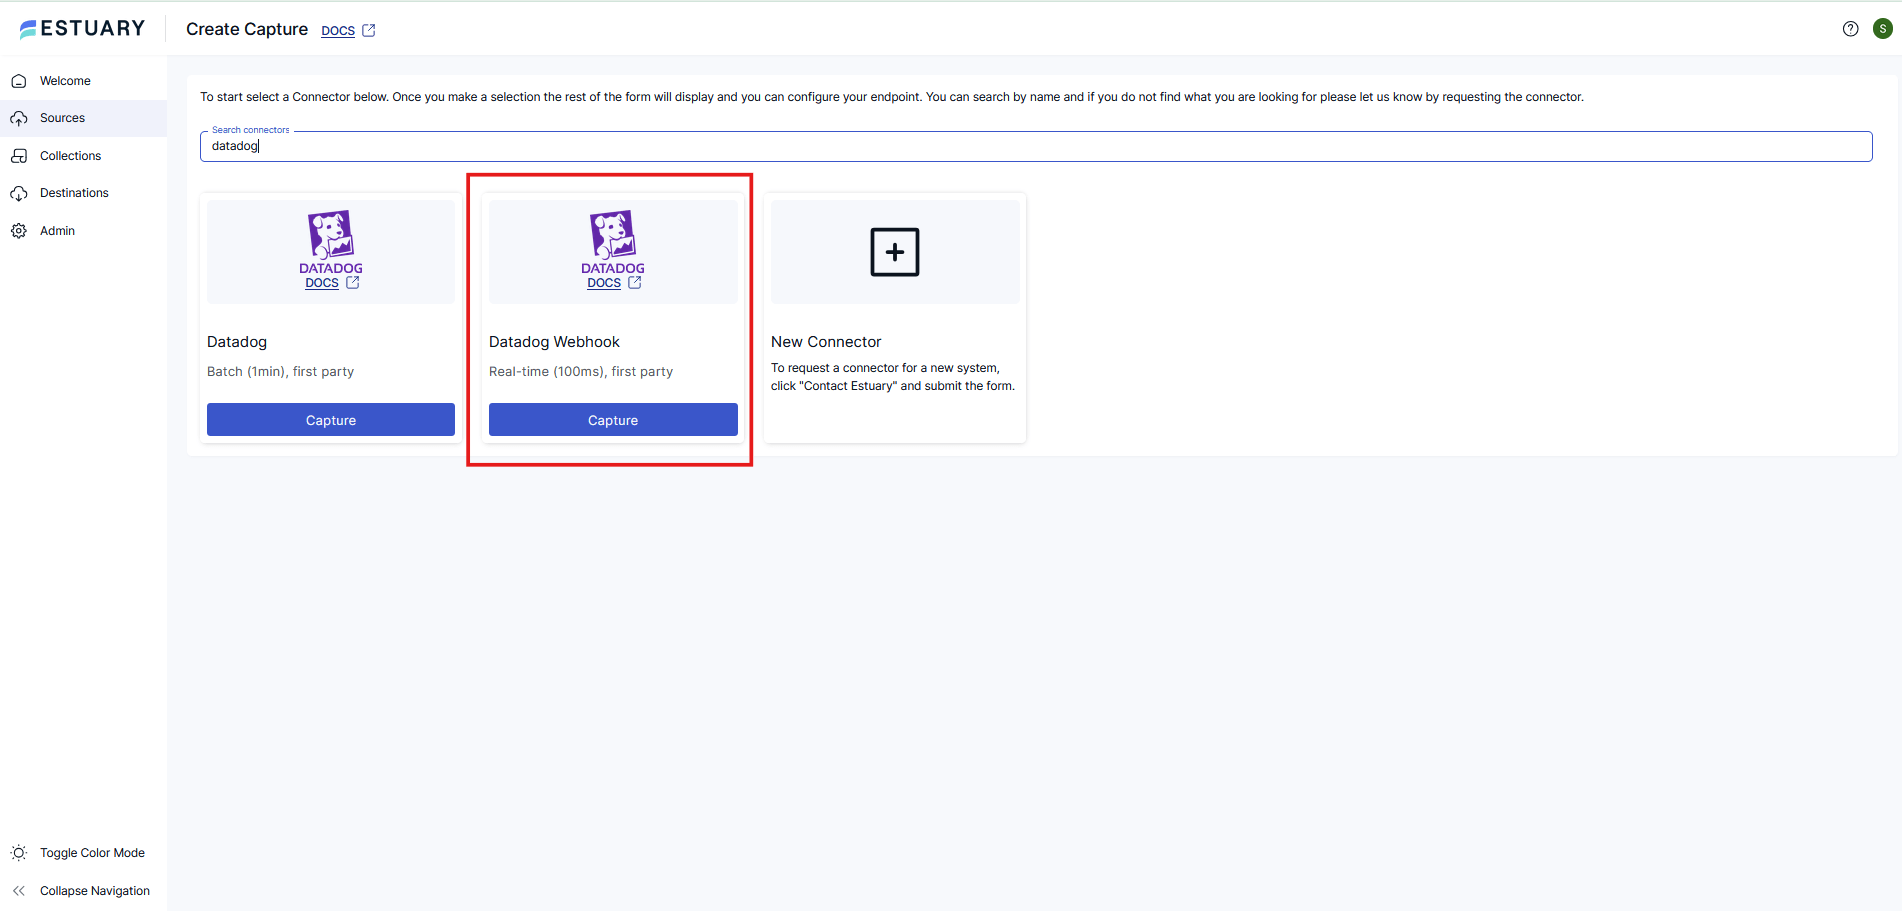Screen dimensions: 1902x911
Task: Click the Estuary logo
Action: [x=83, y=29]
